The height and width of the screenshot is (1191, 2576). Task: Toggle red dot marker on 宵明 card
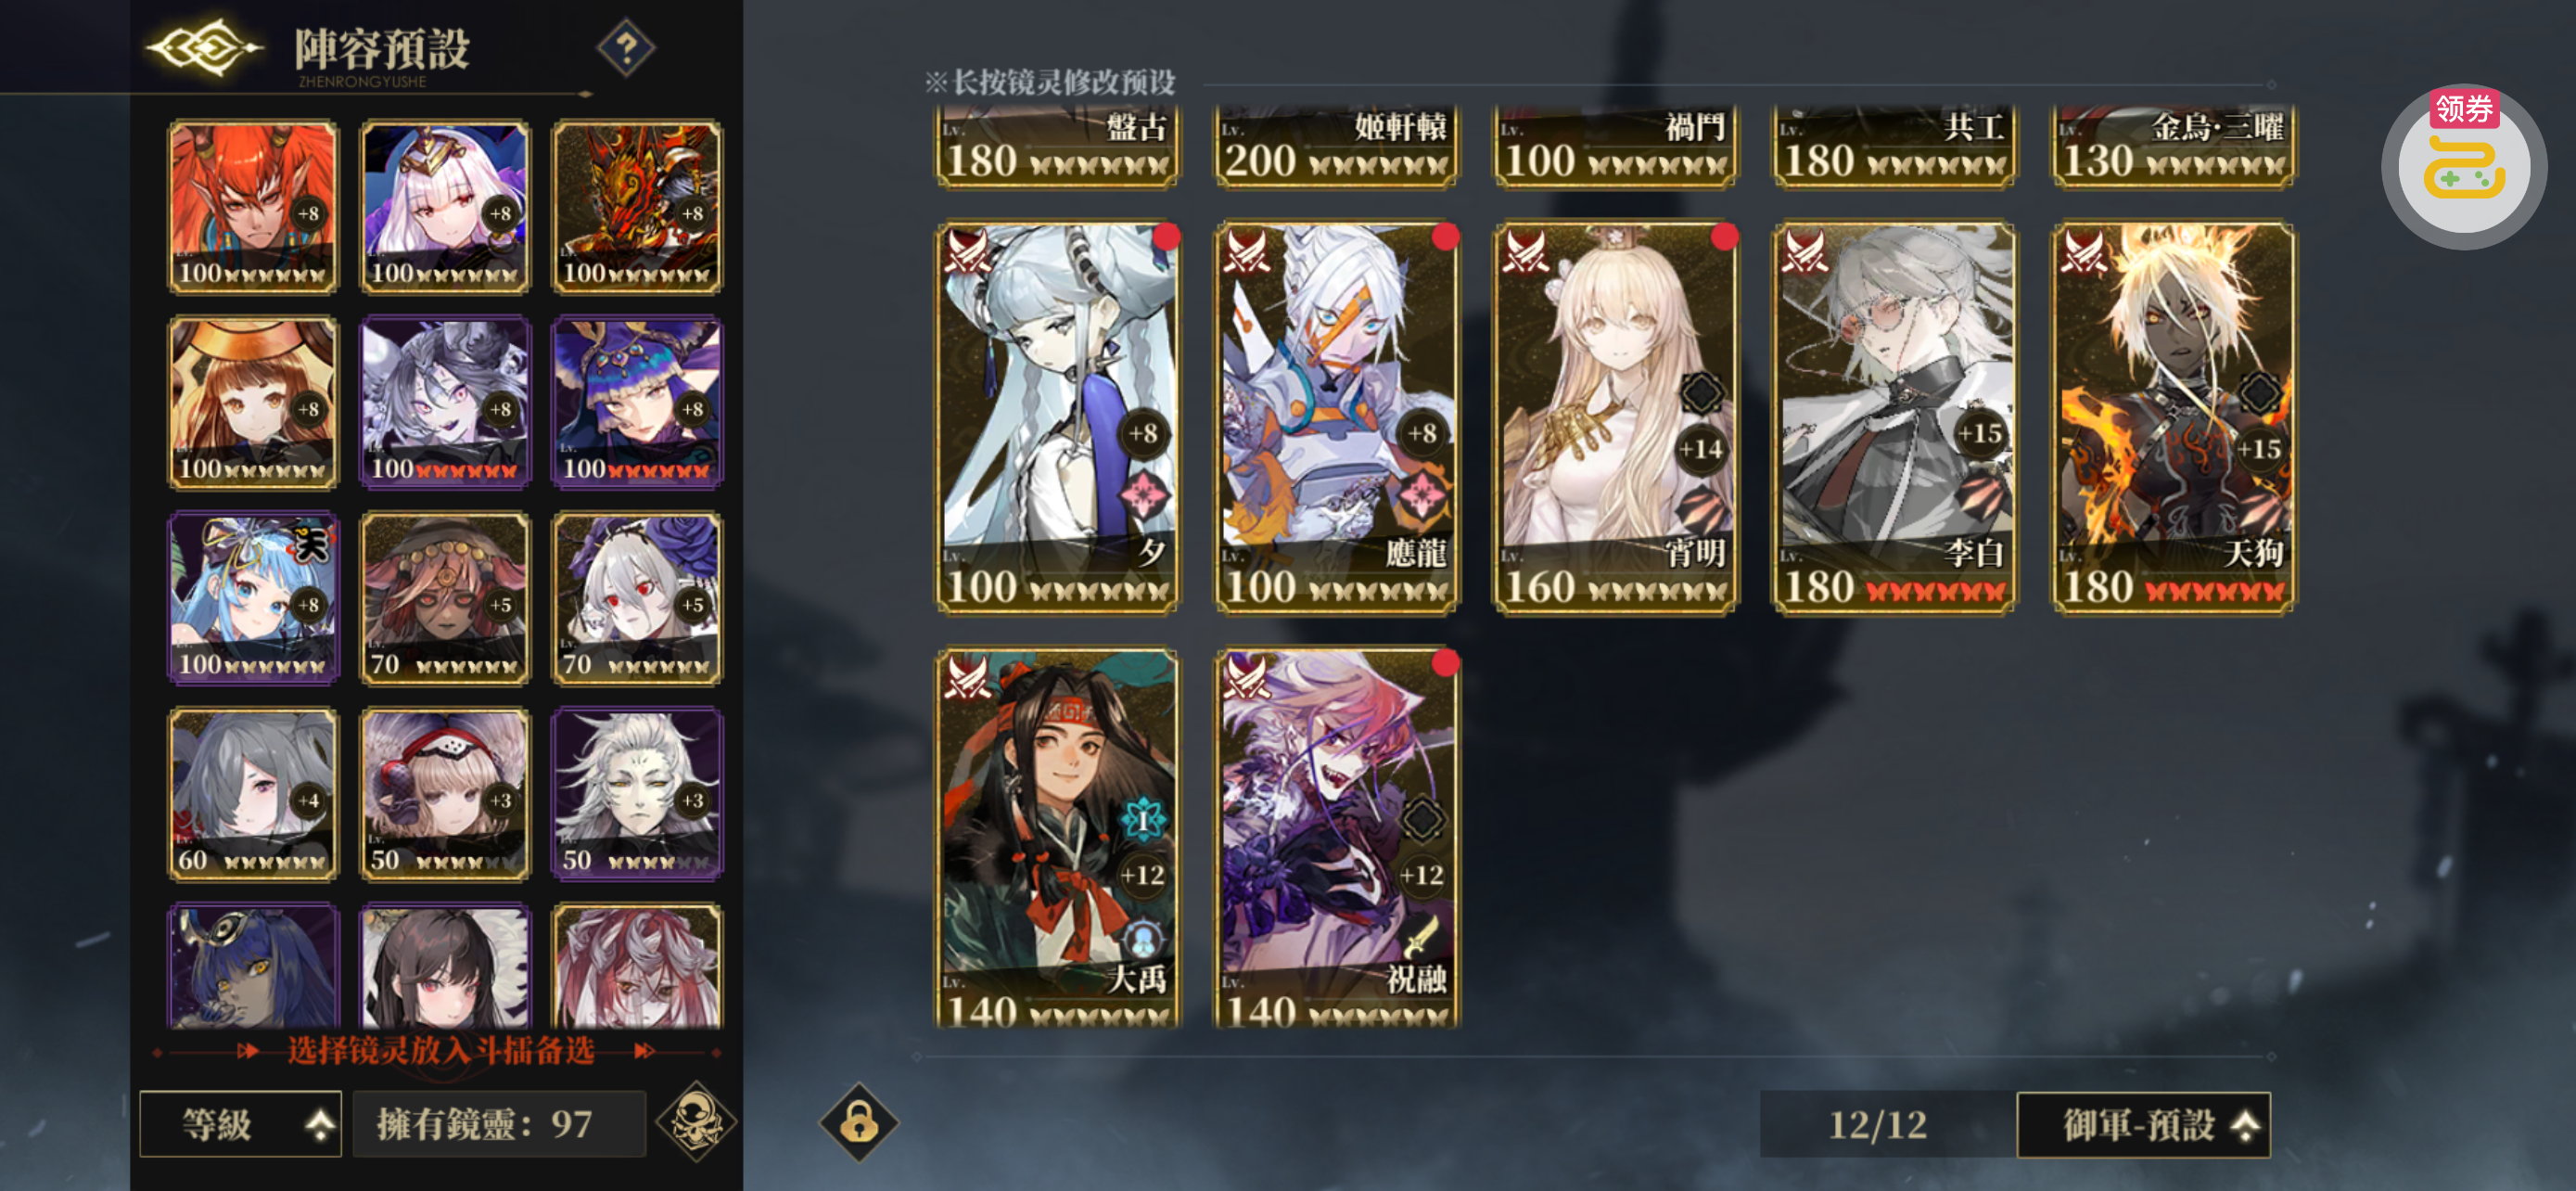click(1724, 236)
